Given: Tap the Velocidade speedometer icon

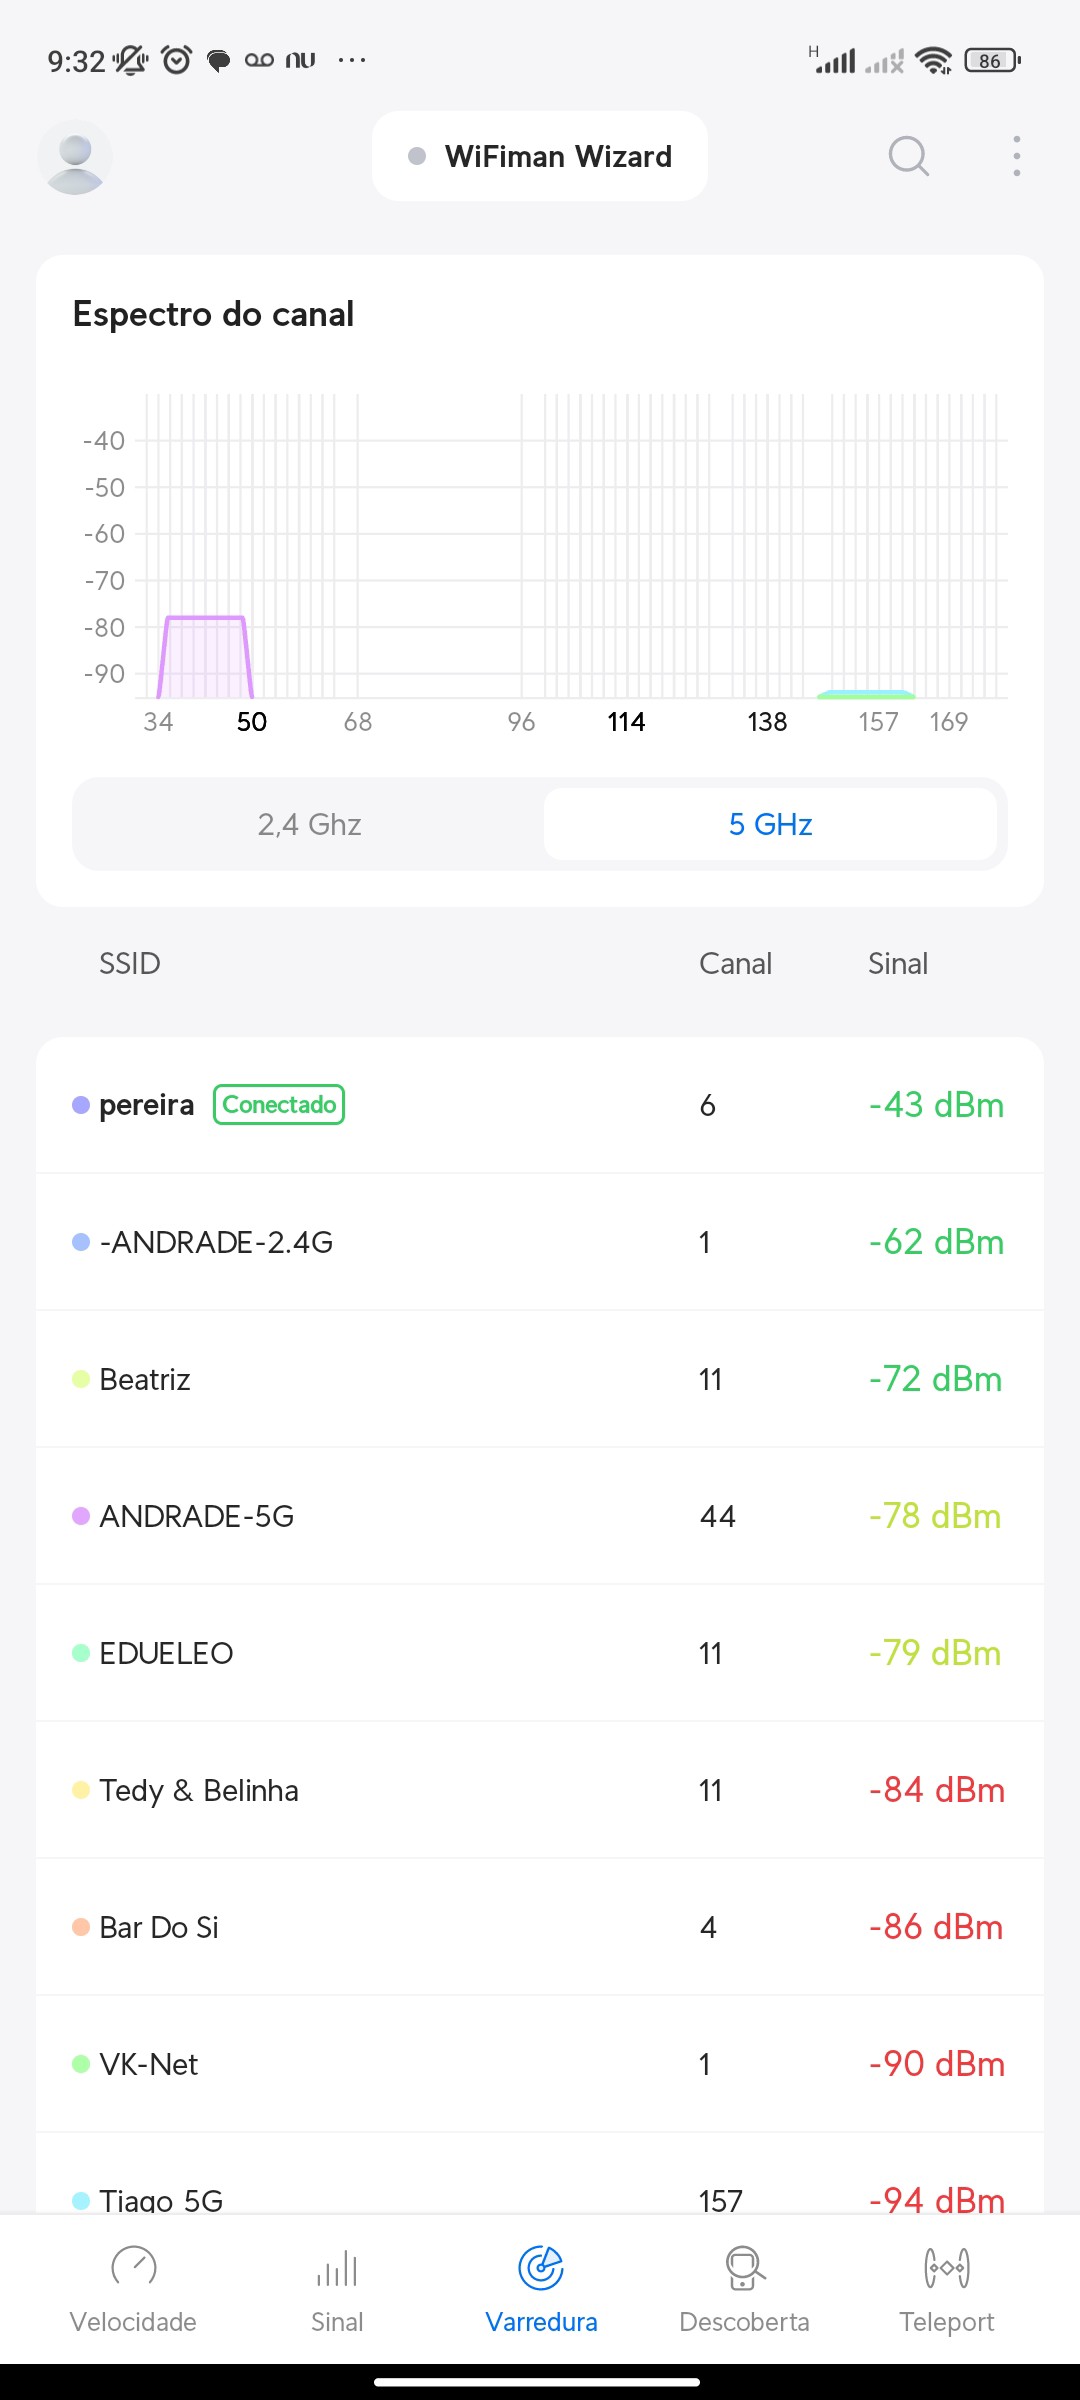Looking at the screenshot, I should 133,2267.
